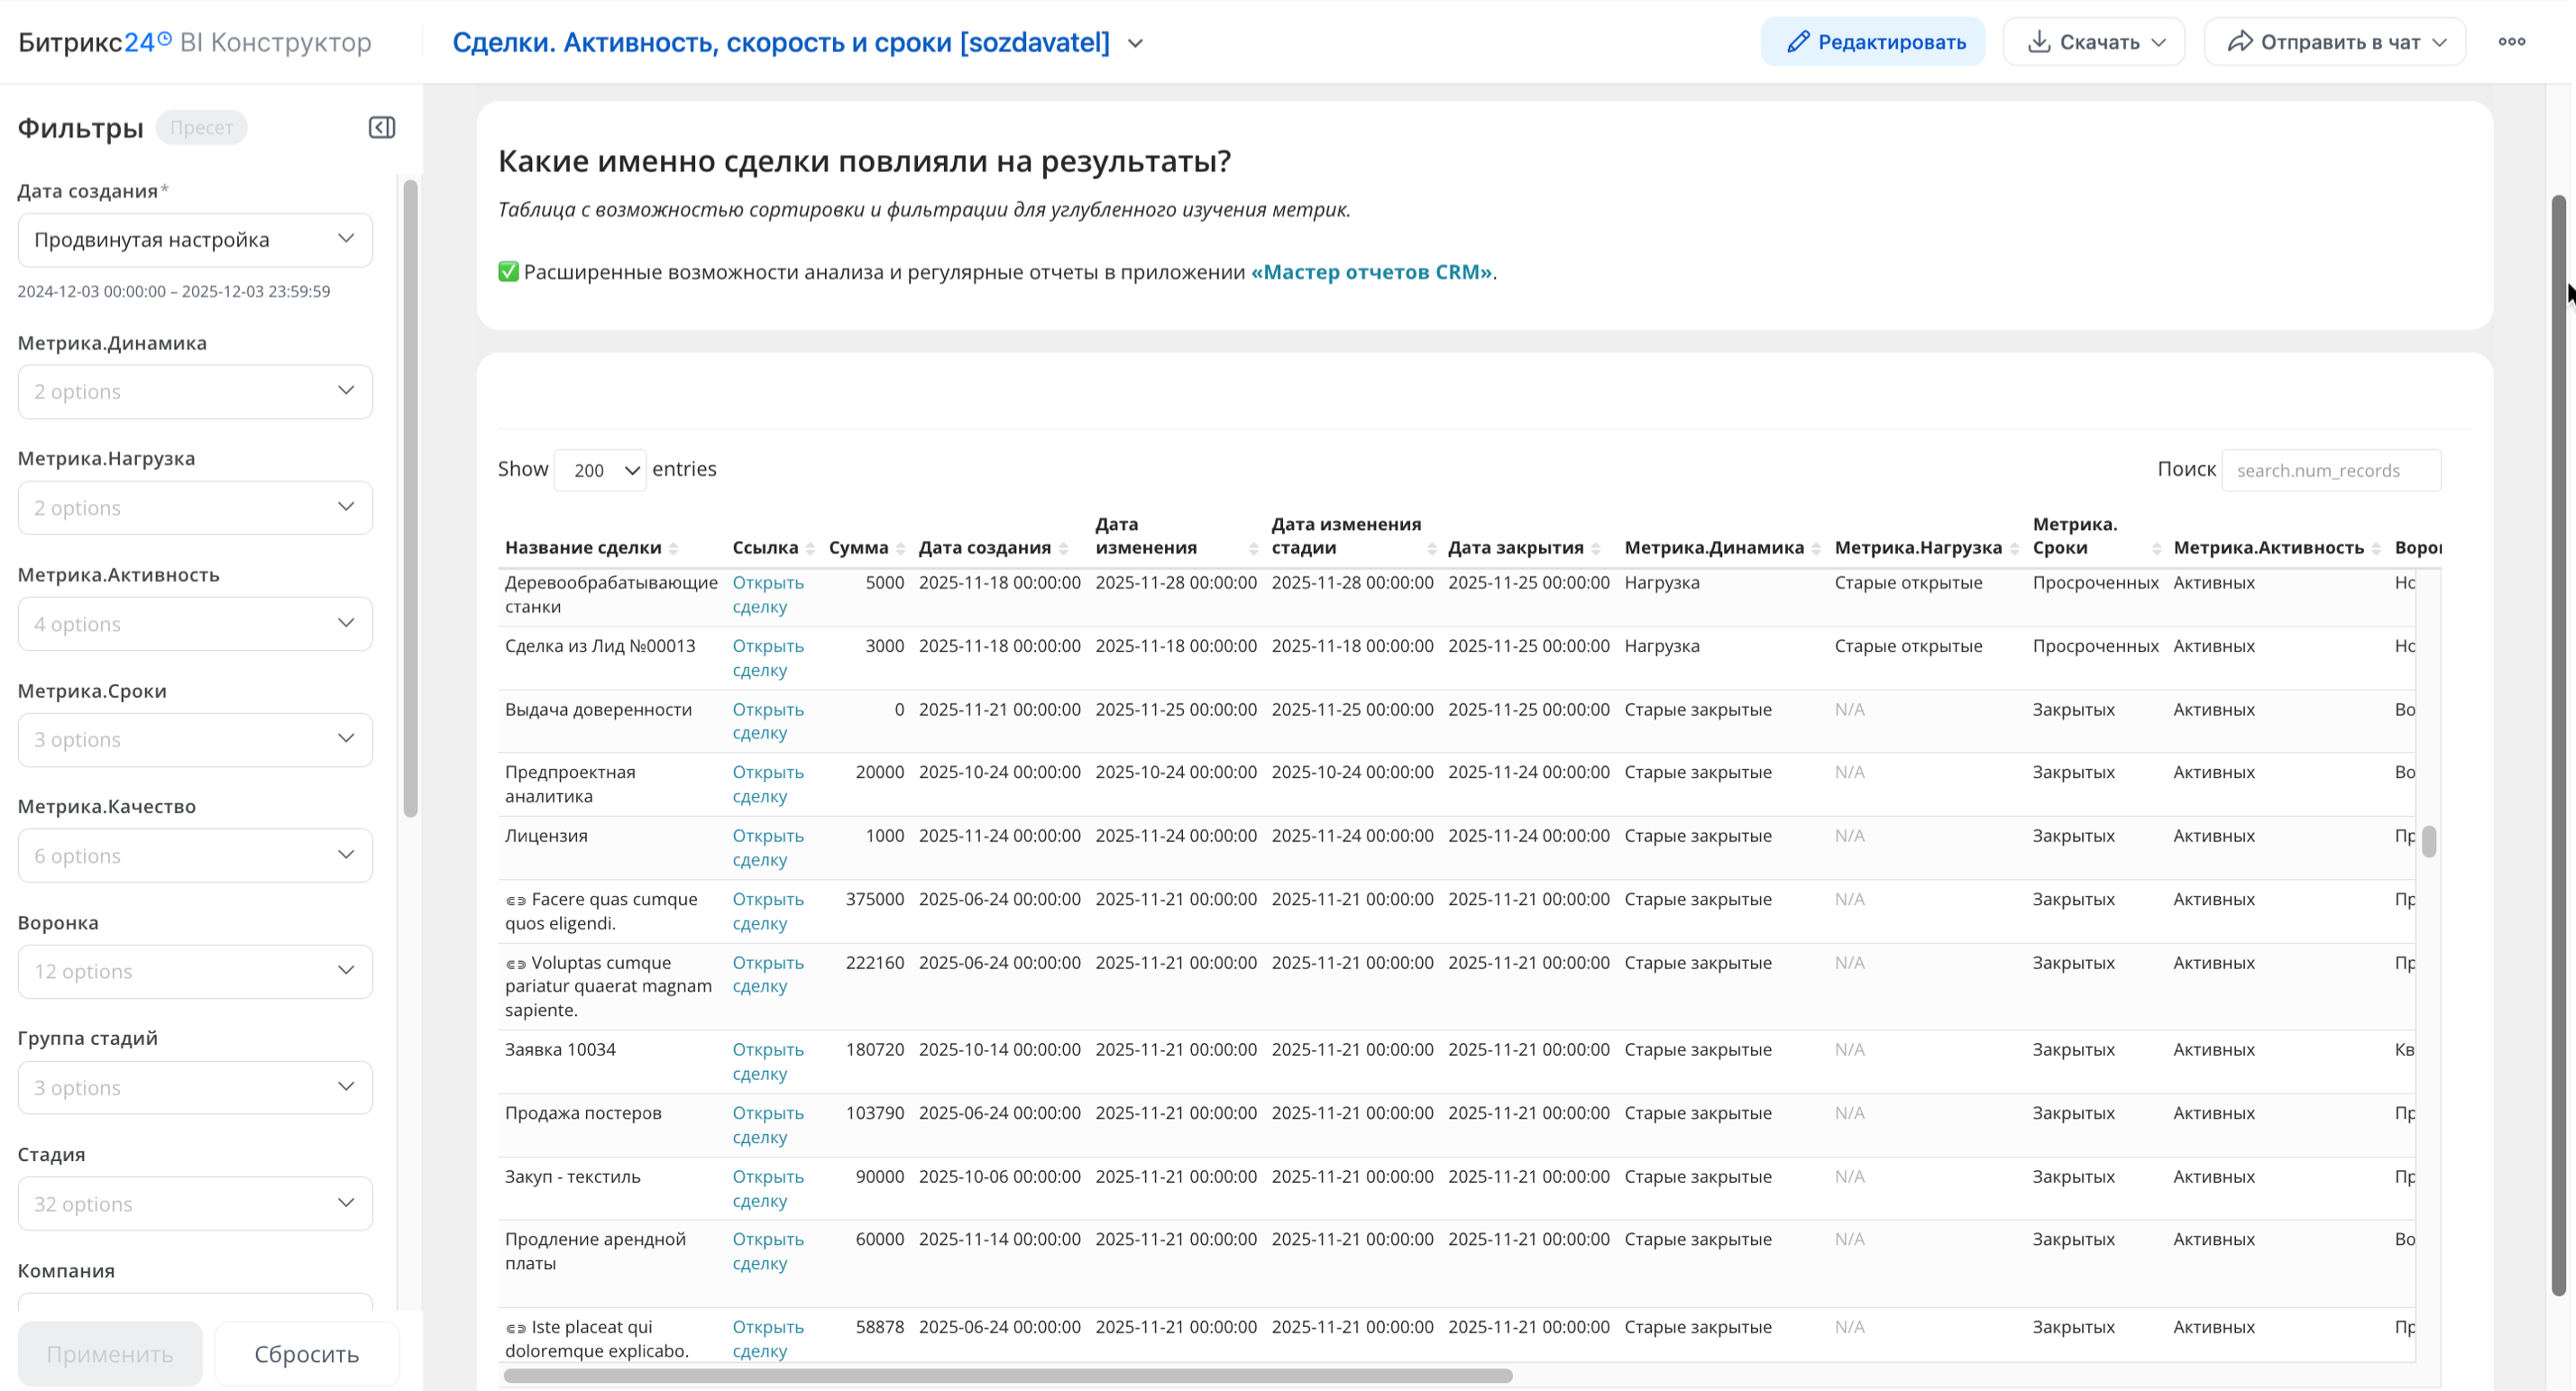Sort by Название сделки column header
The image size is (2576, 1391).
(x=583, y=548)
